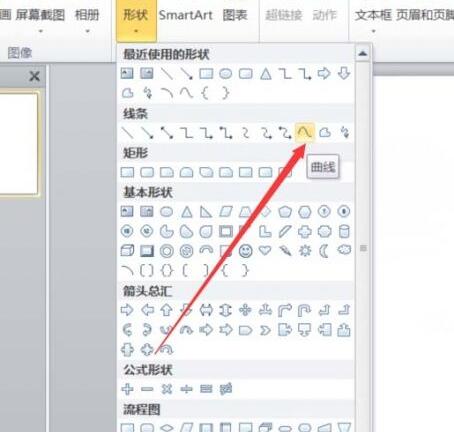Select the slide thumbnail in the pane
The width and height of the screenshot is (454, 432).
tap(18, 144)
